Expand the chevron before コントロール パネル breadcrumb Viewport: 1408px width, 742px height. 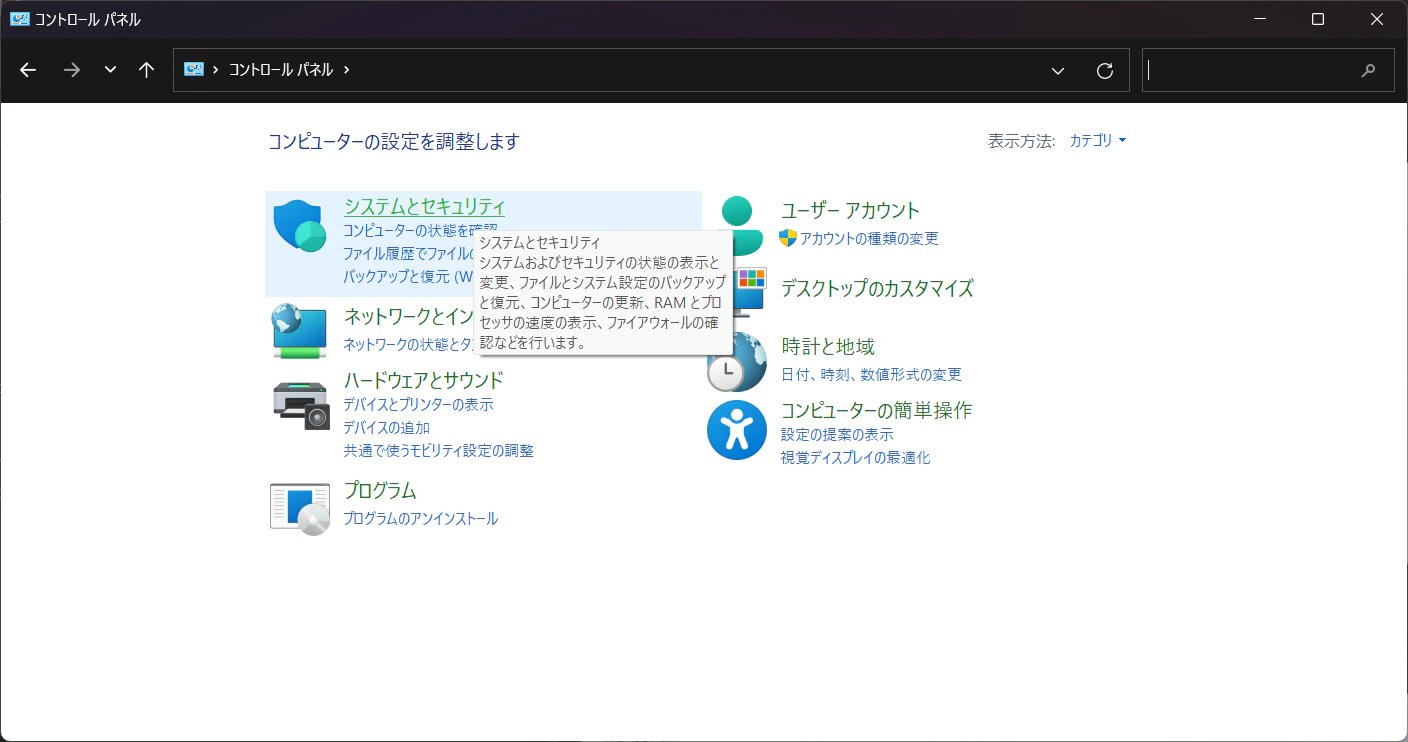[x=216, y=70]
